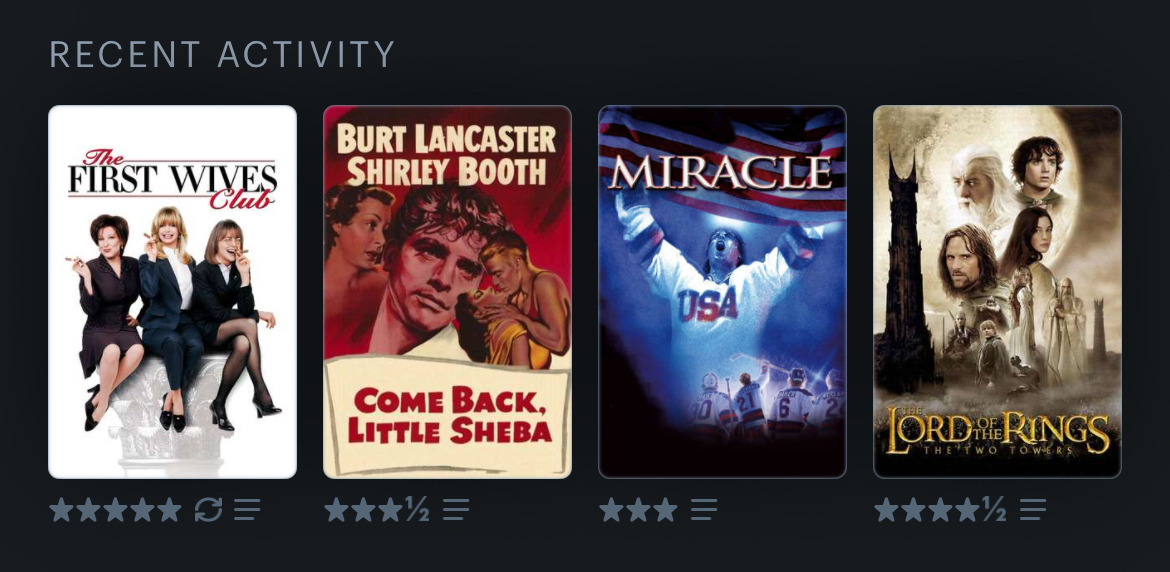Click the Recent Activity heading
Screen dimensions: 1170x572
tap(222, 54)
